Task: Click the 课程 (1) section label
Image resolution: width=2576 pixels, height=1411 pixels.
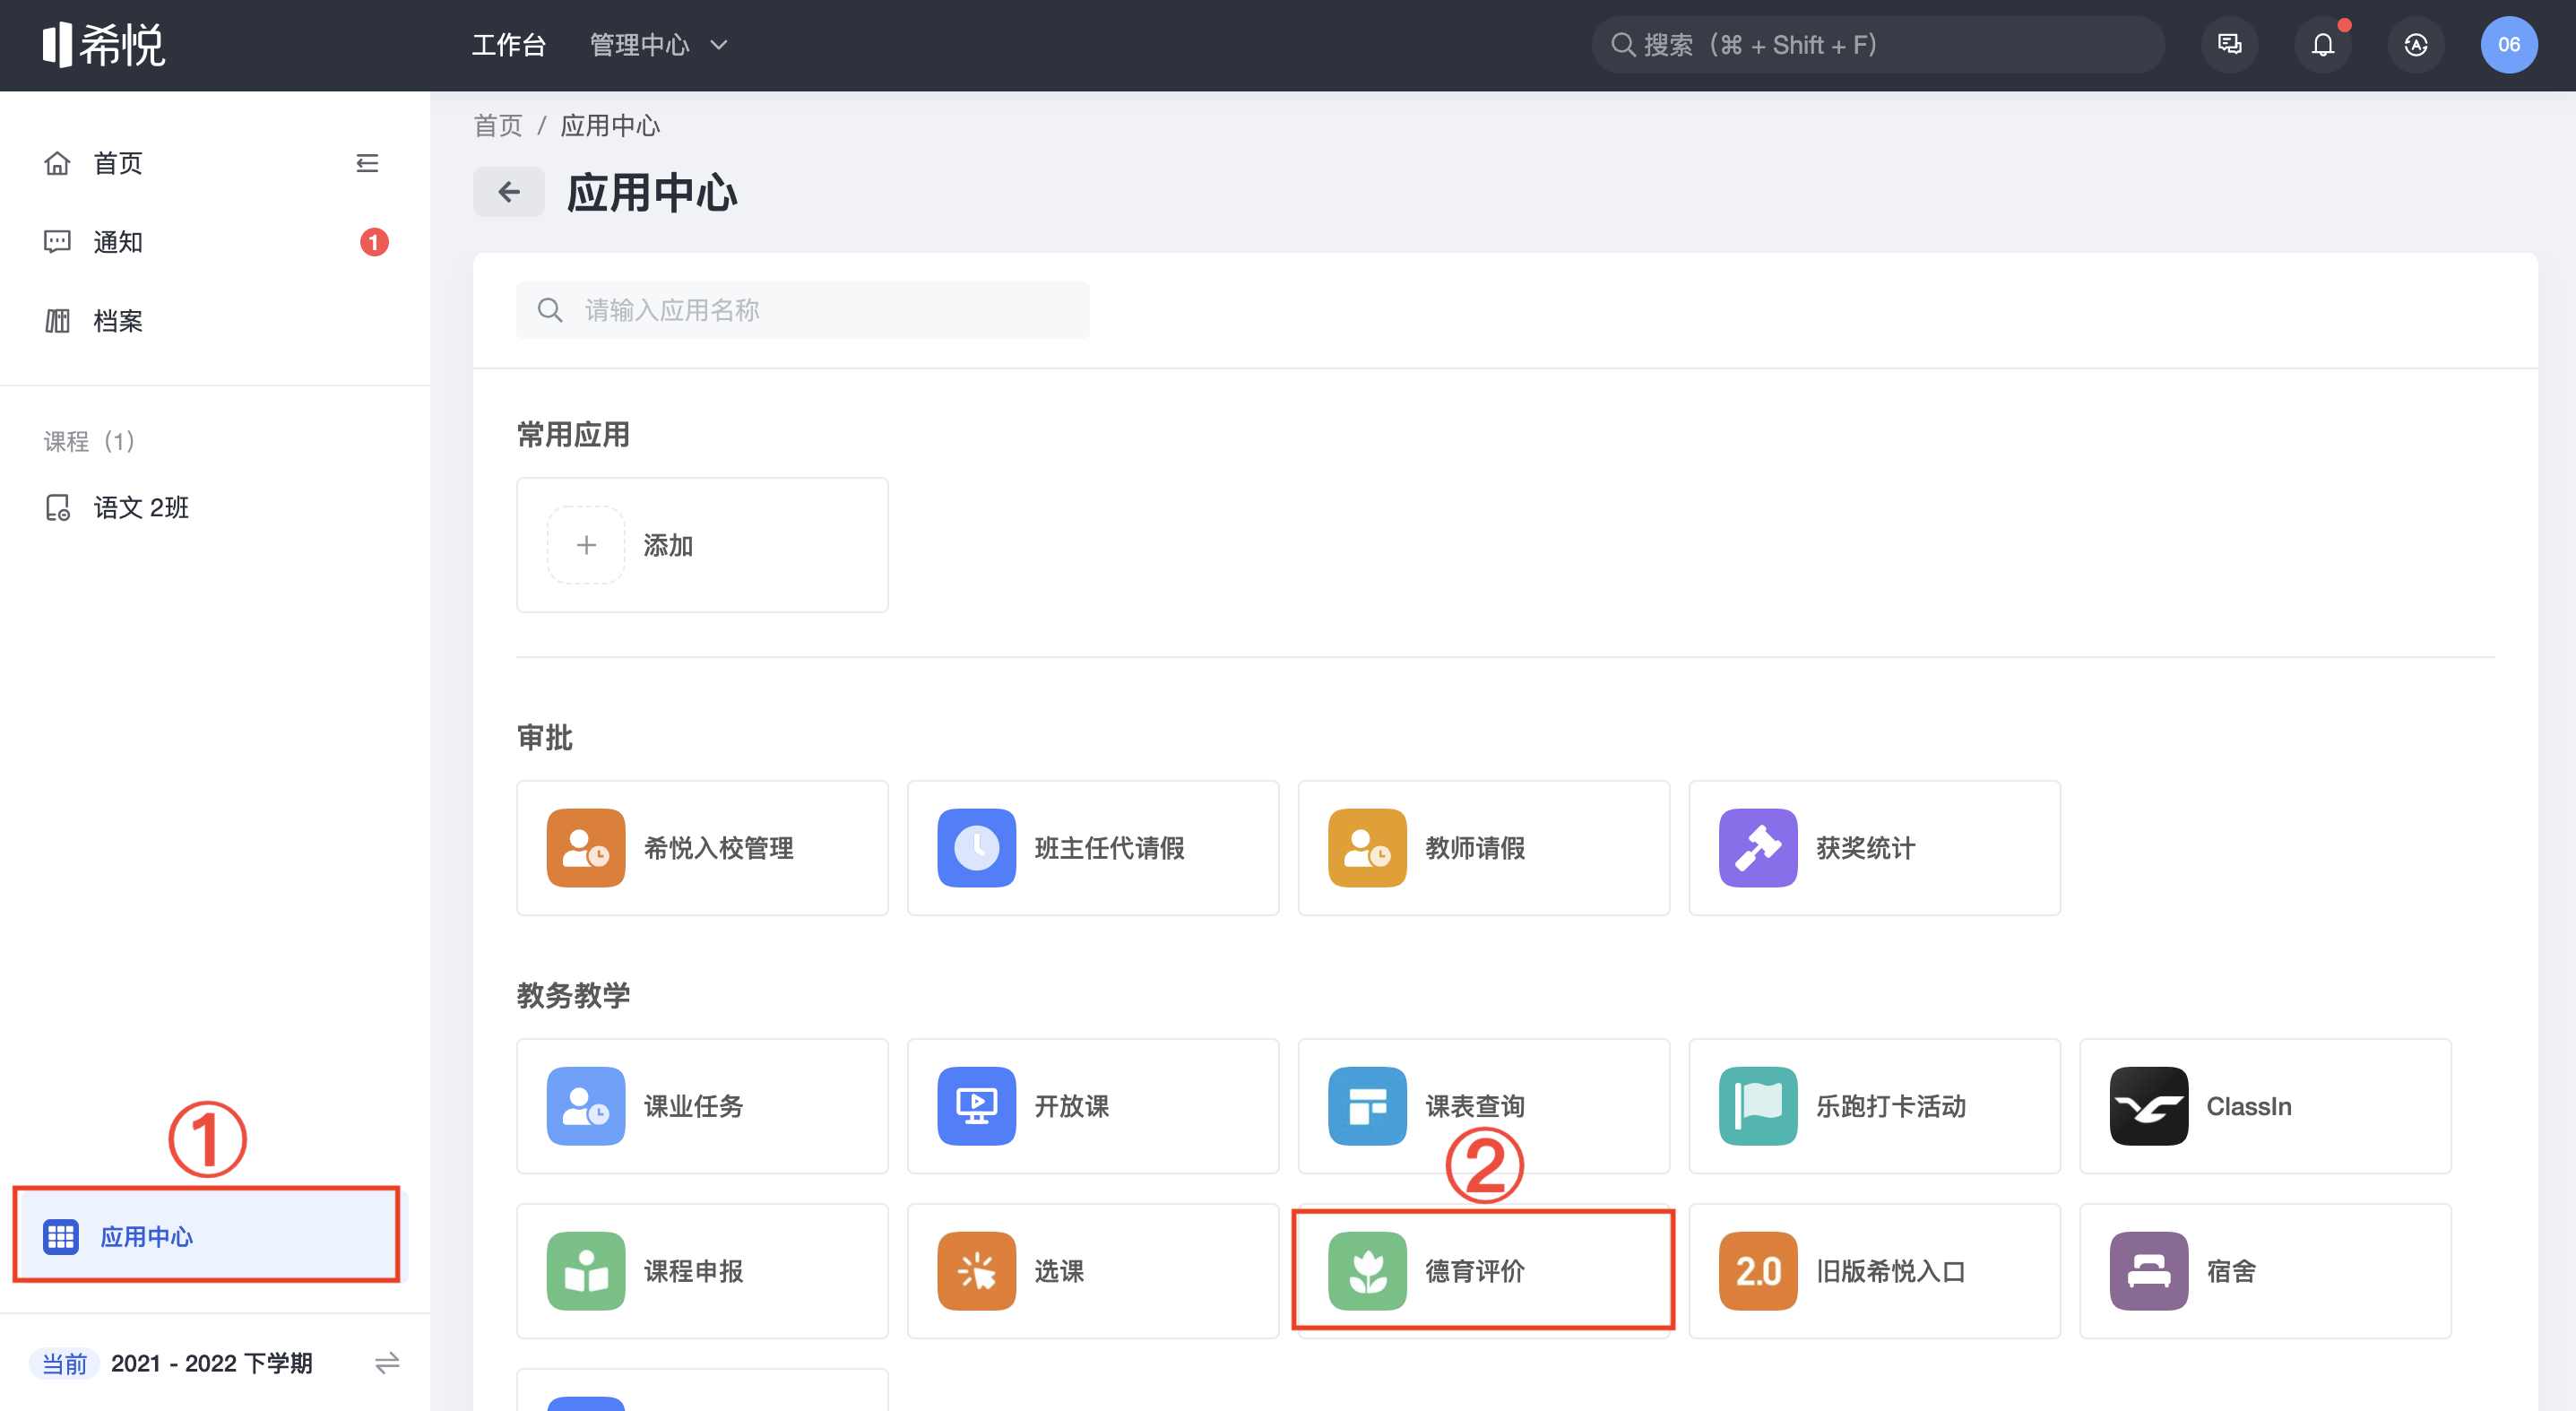Action: pyautogui.click(x=89, y=441)
